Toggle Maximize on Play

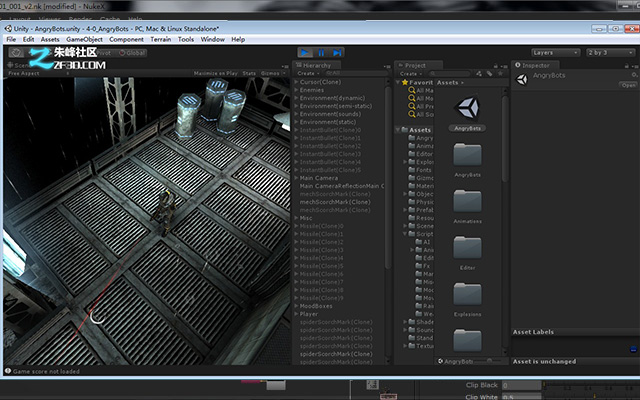(216, 73)
